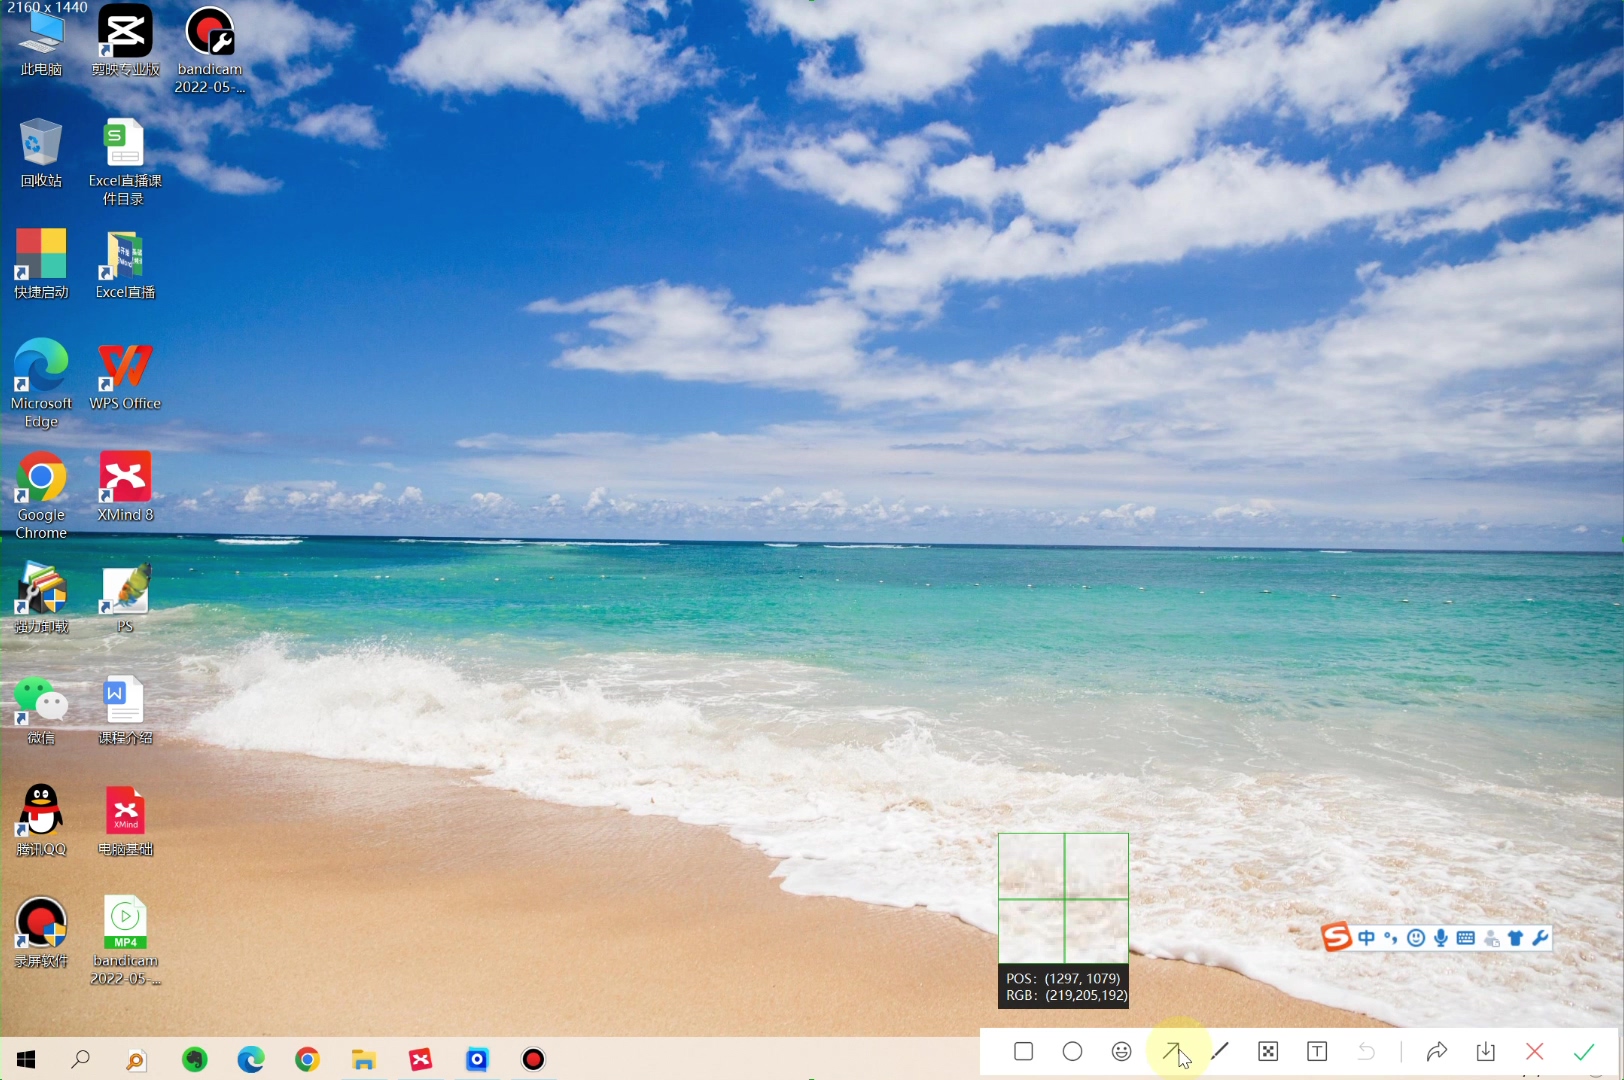
Task: Open green round app on taskbar
Action: (195, 1059)
